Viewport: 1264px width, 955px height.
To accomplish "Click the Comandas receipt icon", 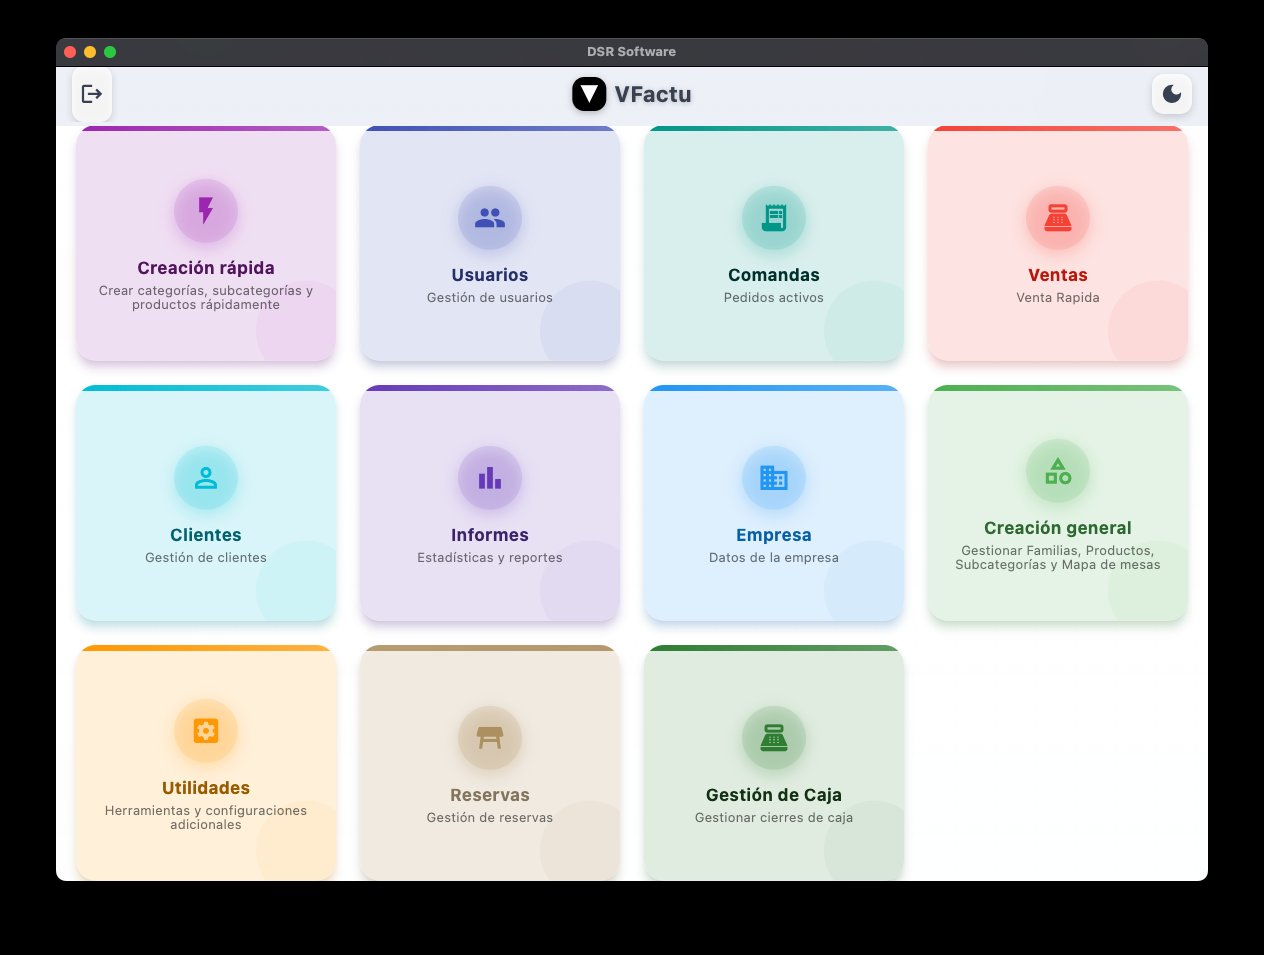I will 773,217.
